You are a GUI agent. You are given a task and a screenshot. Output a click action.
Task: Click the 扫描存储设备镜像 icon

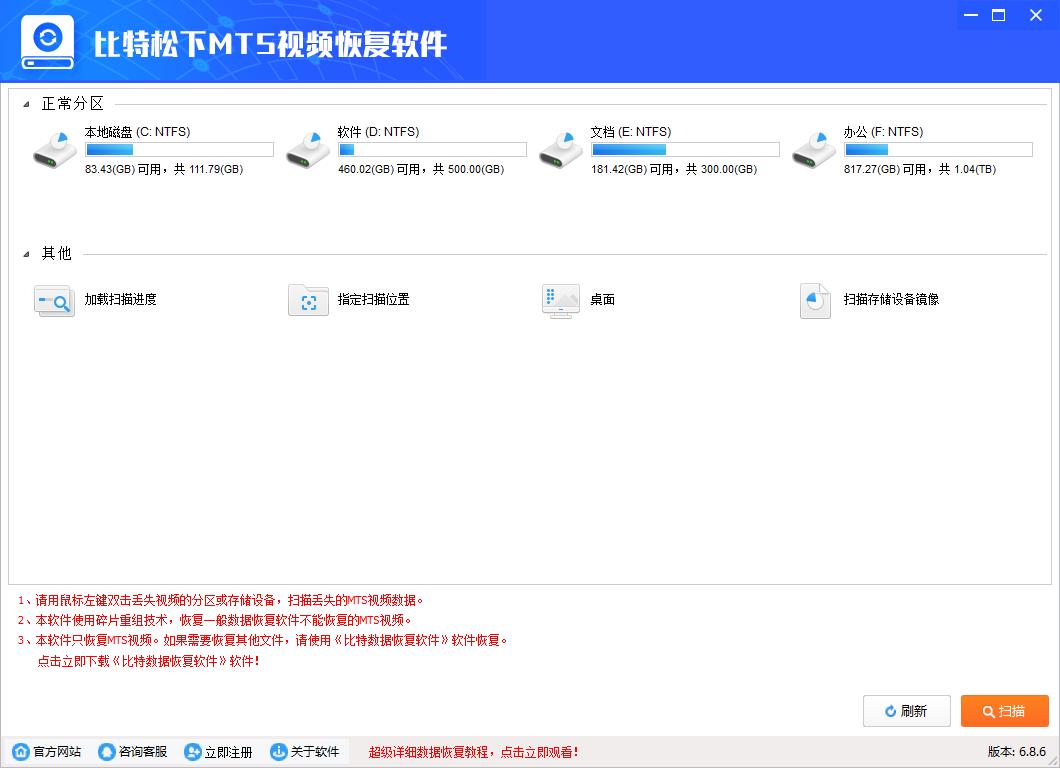[x=814, y=300]
